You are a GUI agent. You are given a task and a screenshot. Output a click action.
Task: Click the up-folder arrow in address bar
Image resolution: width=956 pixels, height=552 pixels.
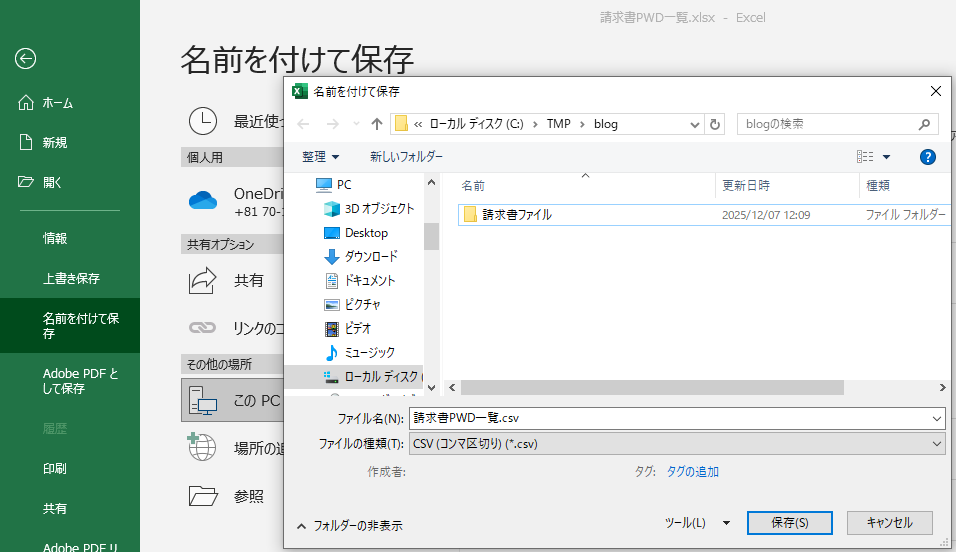tap(377, 124)
